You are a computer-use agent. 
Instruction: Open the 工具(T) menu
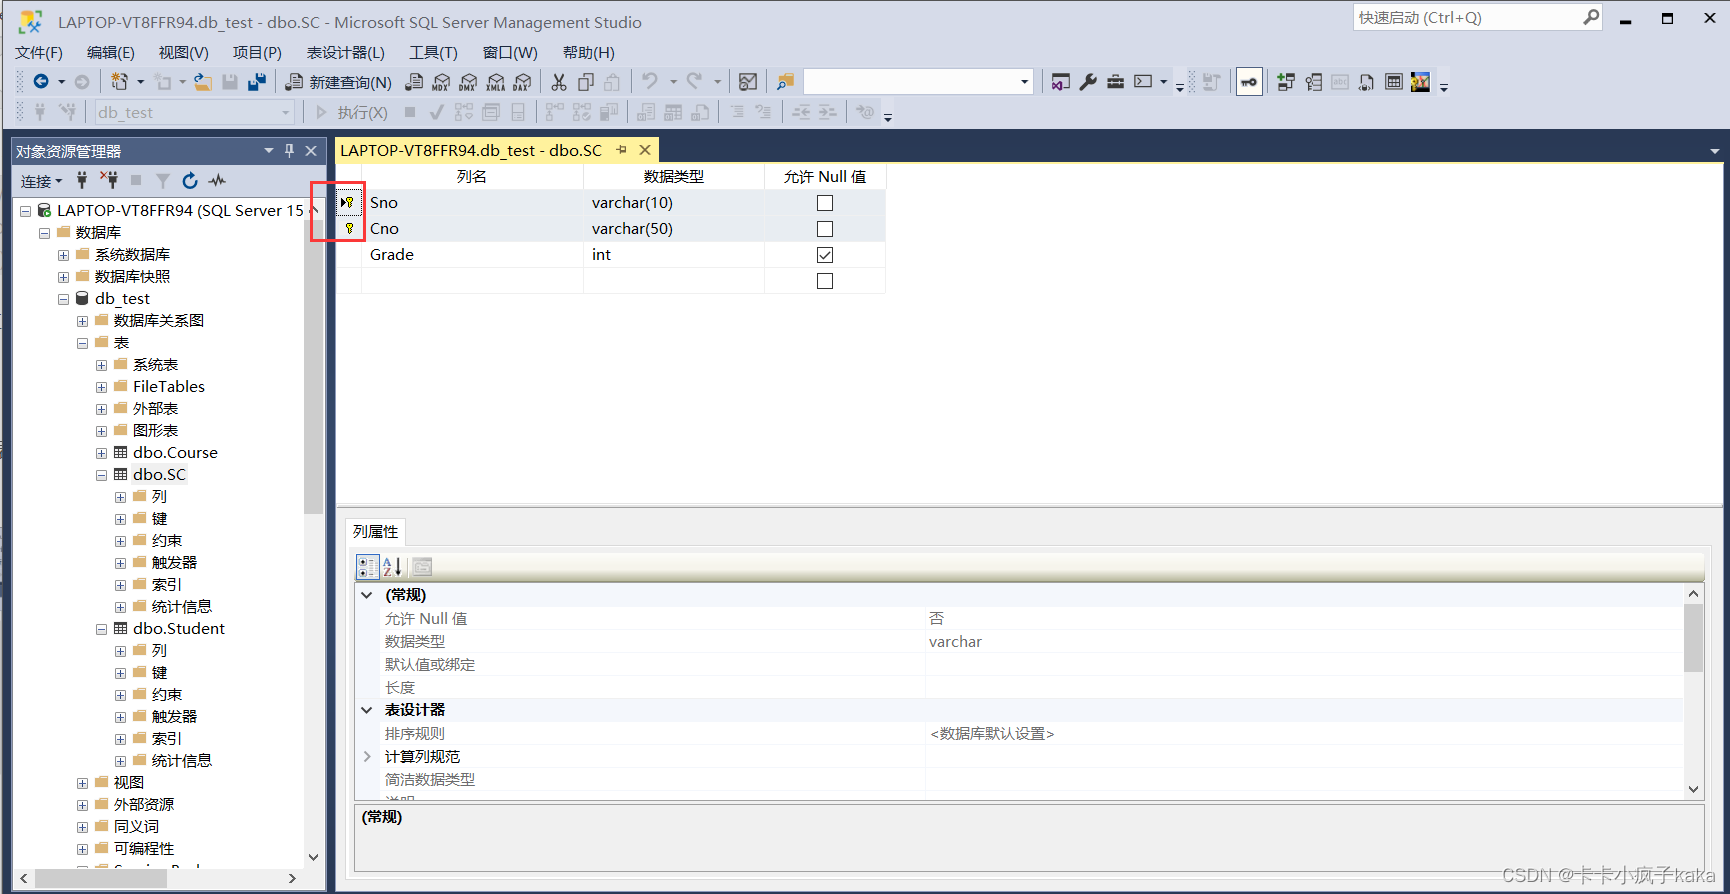coord(433,53)
